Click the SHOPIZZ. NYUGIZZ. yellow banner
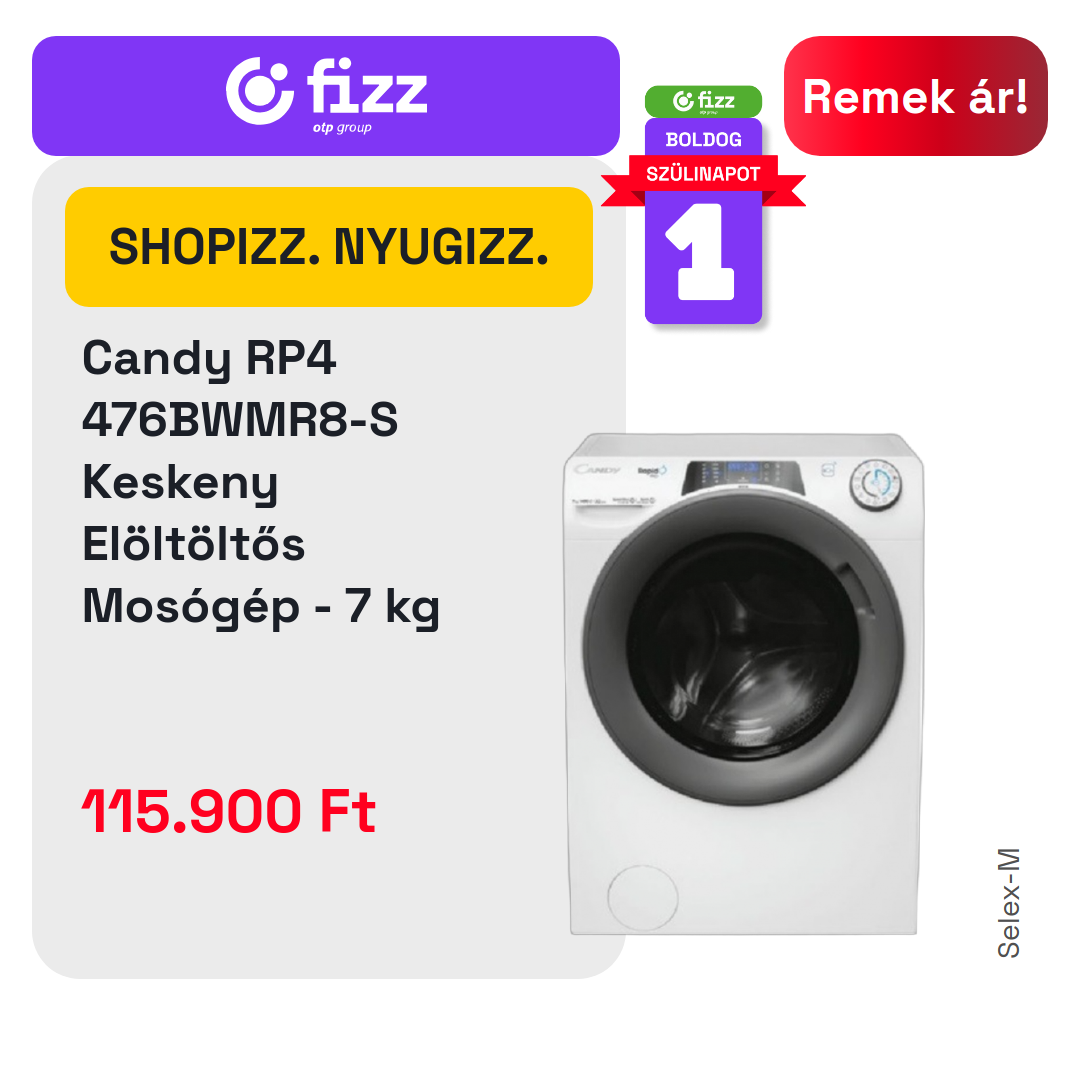 [329, 247]
